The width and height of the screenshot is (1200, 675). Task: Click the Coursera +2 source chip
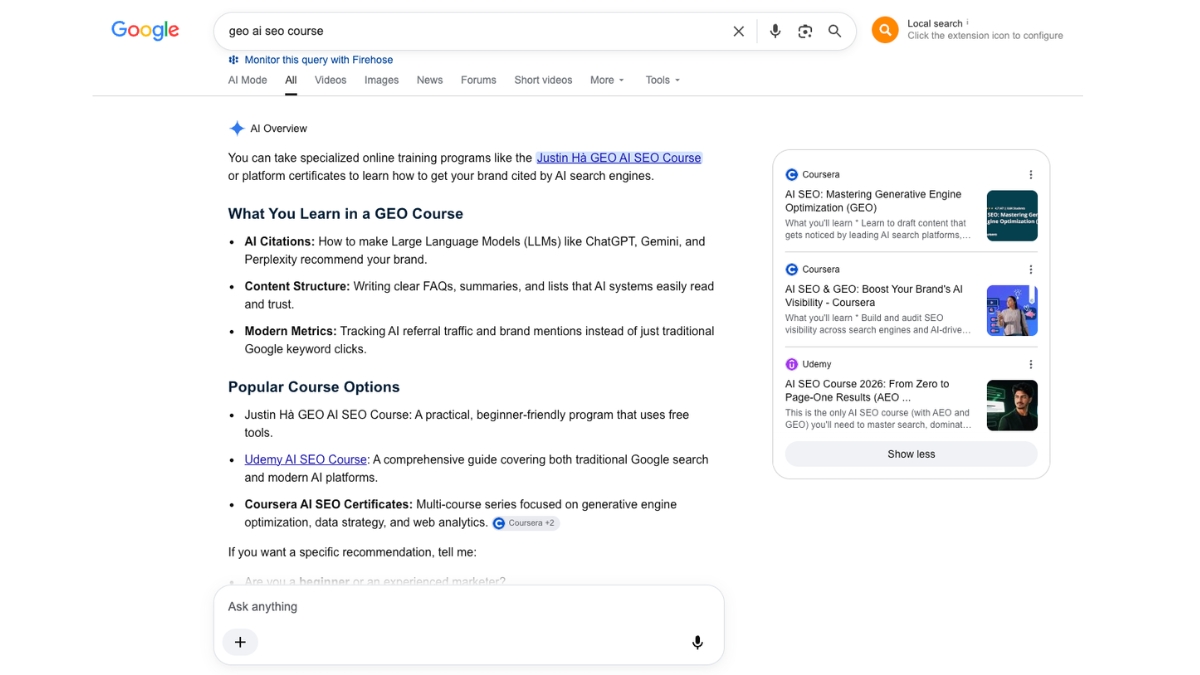click(x=525, y=523)
